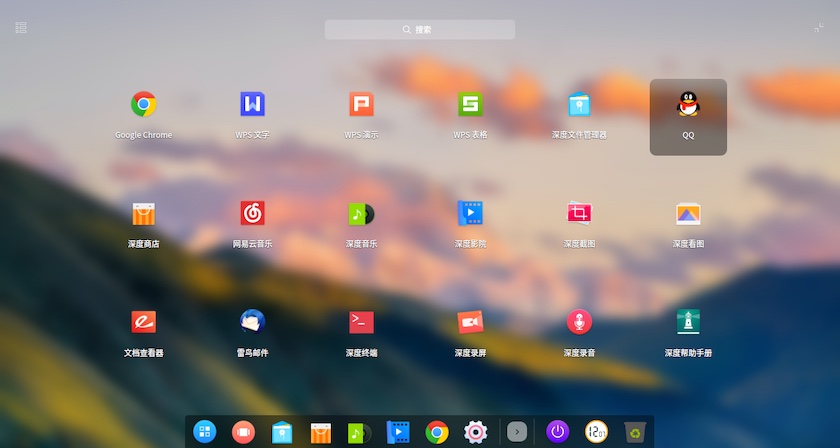Open the settings gear in dock

point(476,432)
